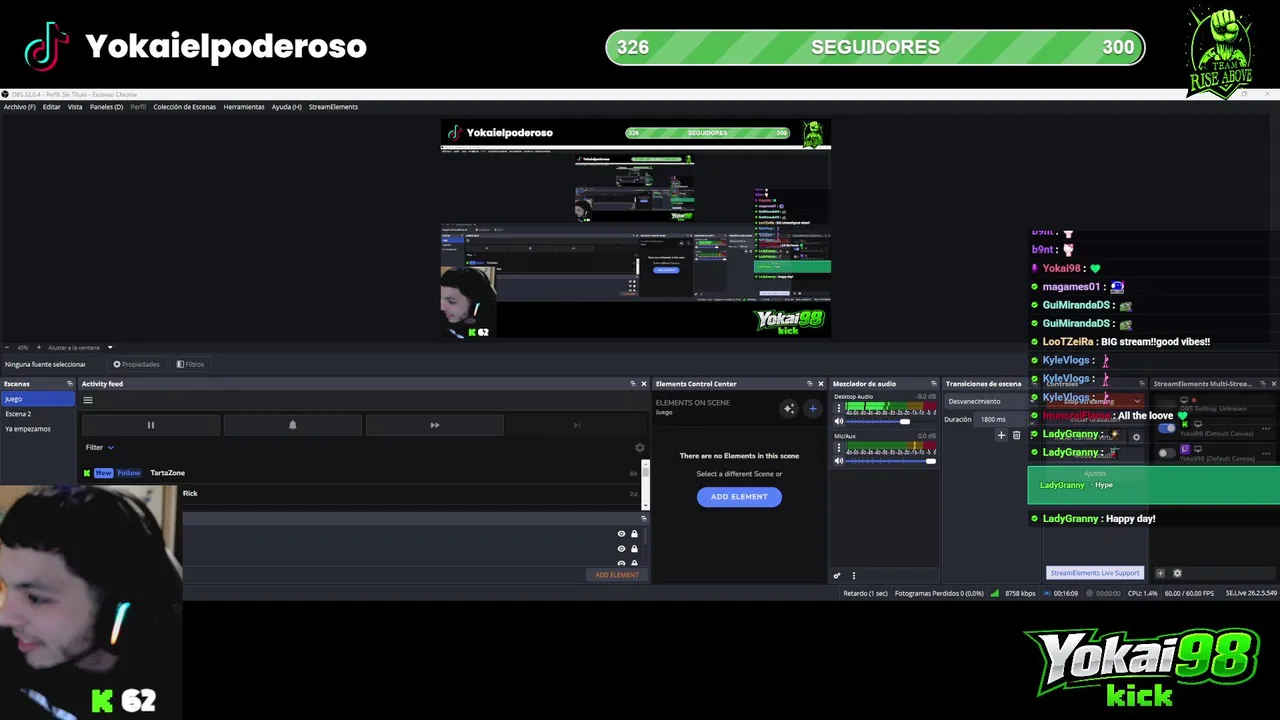Viewport: 1280px width, 720px height.
Task: Open the Activity feed hamburger menu
Action: (x=88, y=400)
